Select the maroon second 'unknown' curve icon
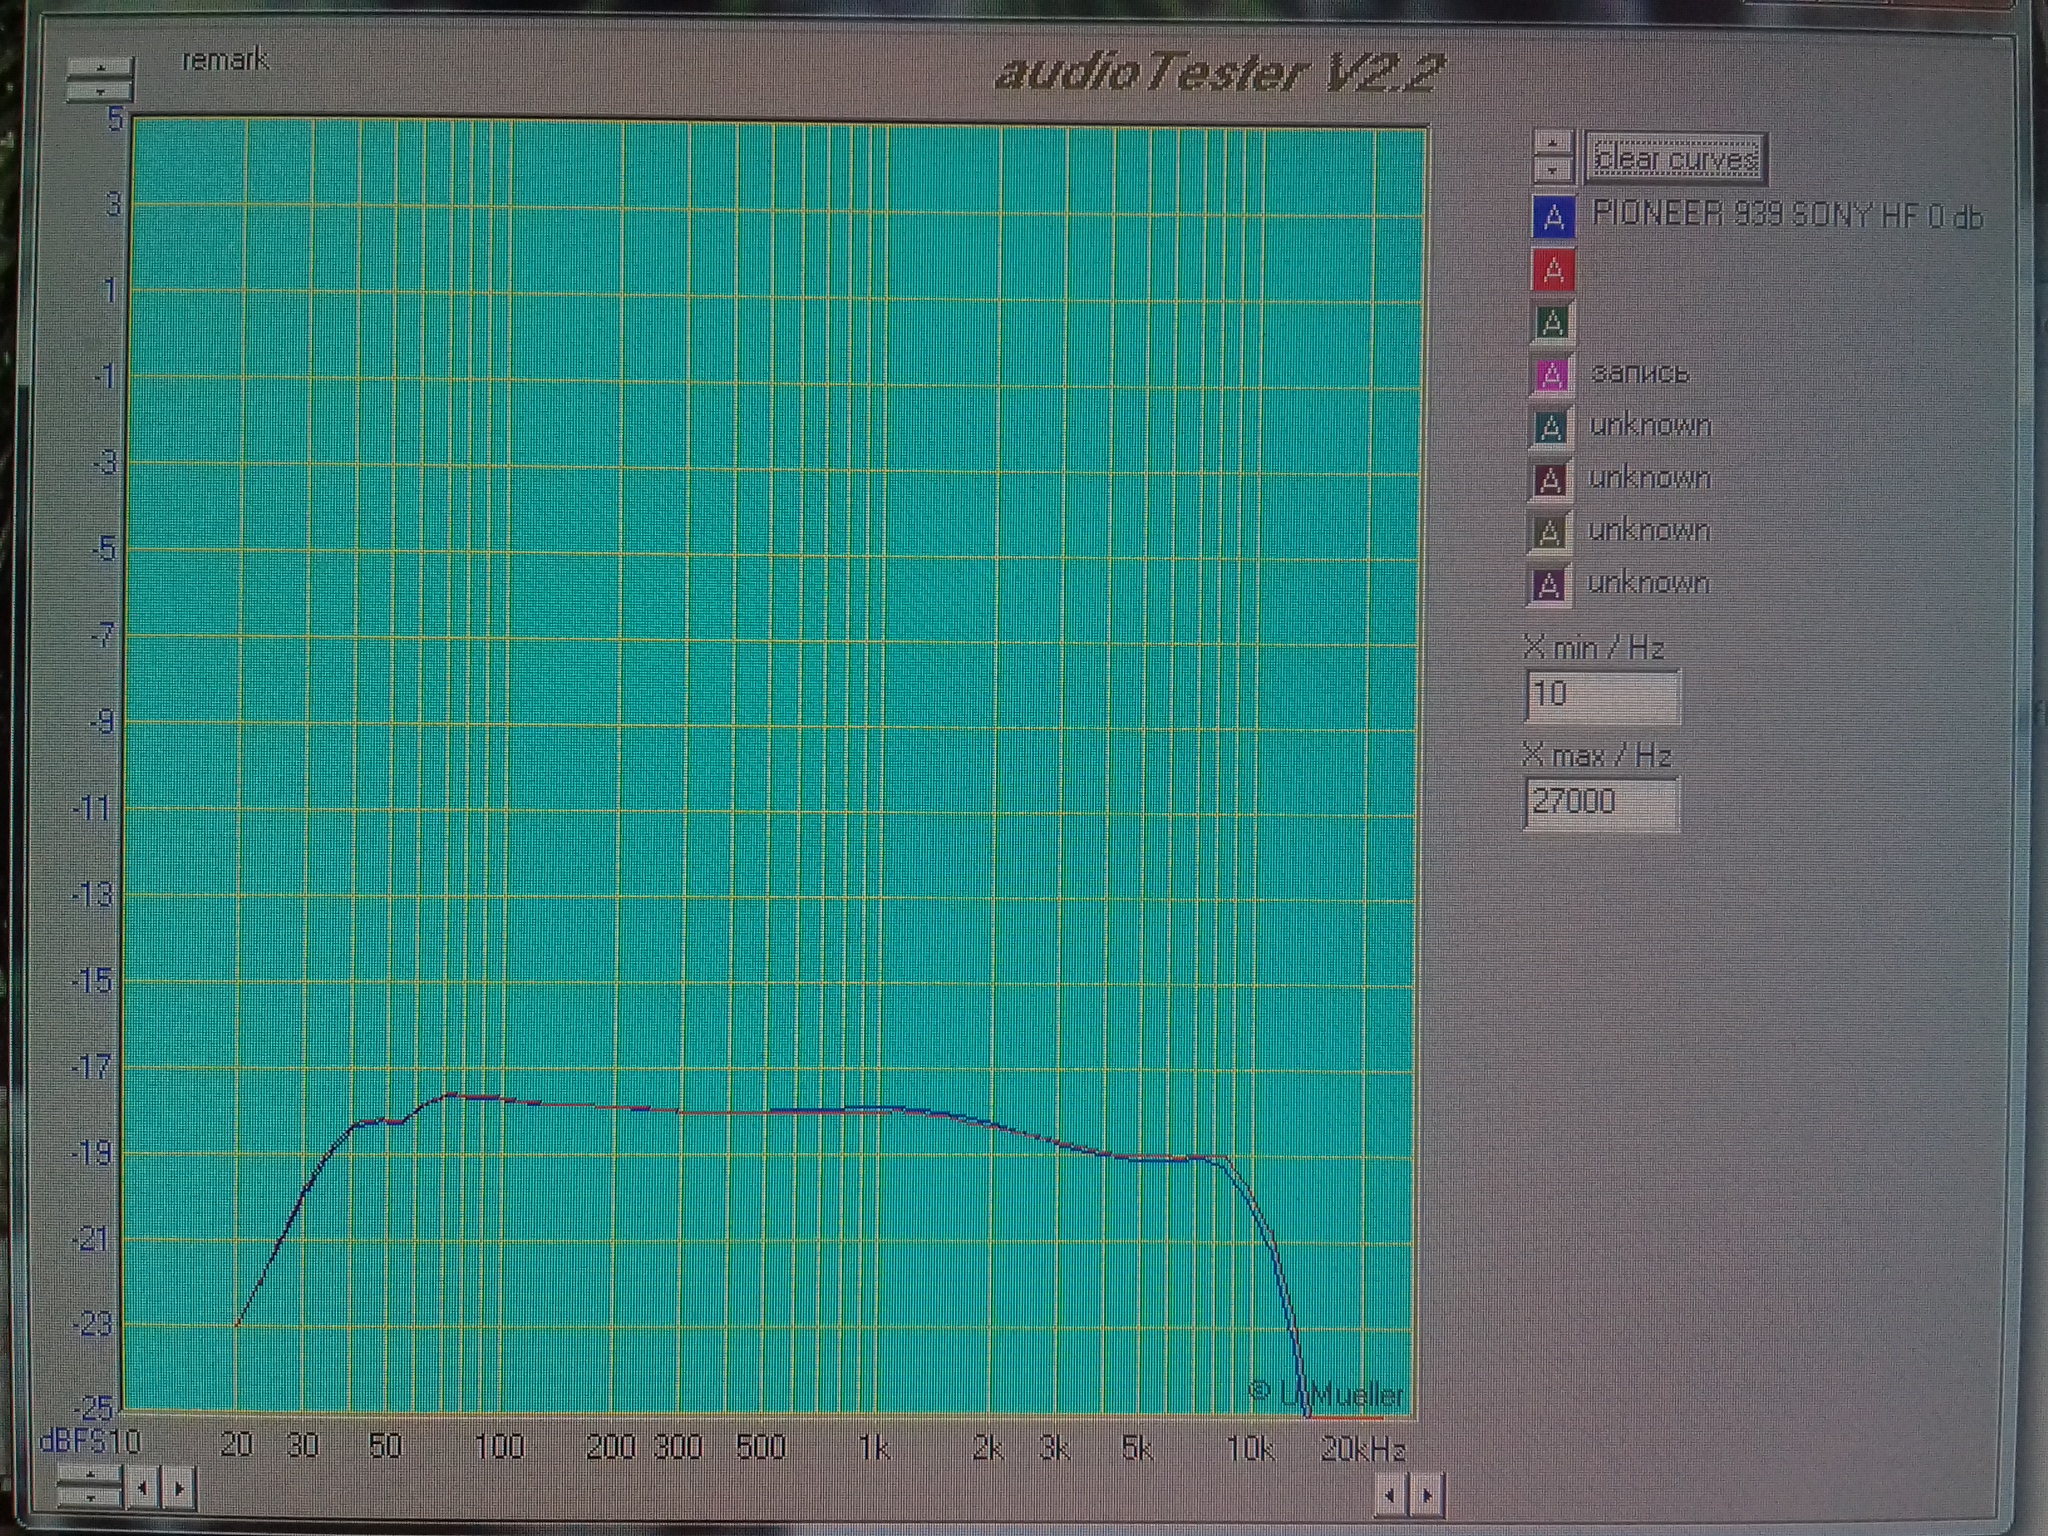 (x=1550, y=480)
